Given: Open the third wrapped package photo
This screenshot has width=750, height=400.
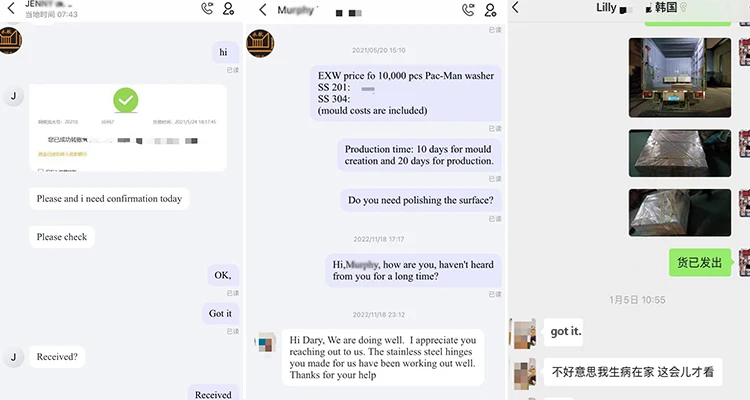Looking at the screenshot, I should tap(680, 212).
